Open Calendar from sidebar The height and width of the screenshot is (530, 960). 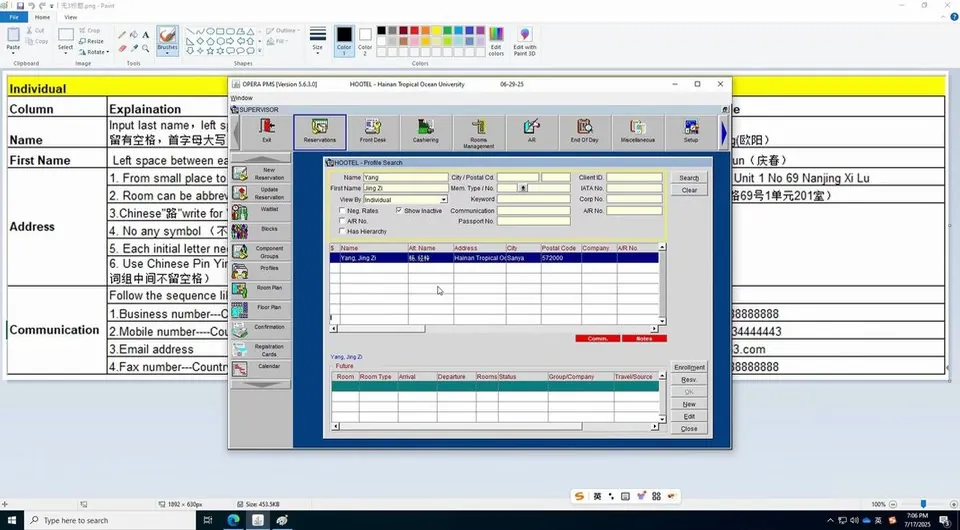[261, 370]
